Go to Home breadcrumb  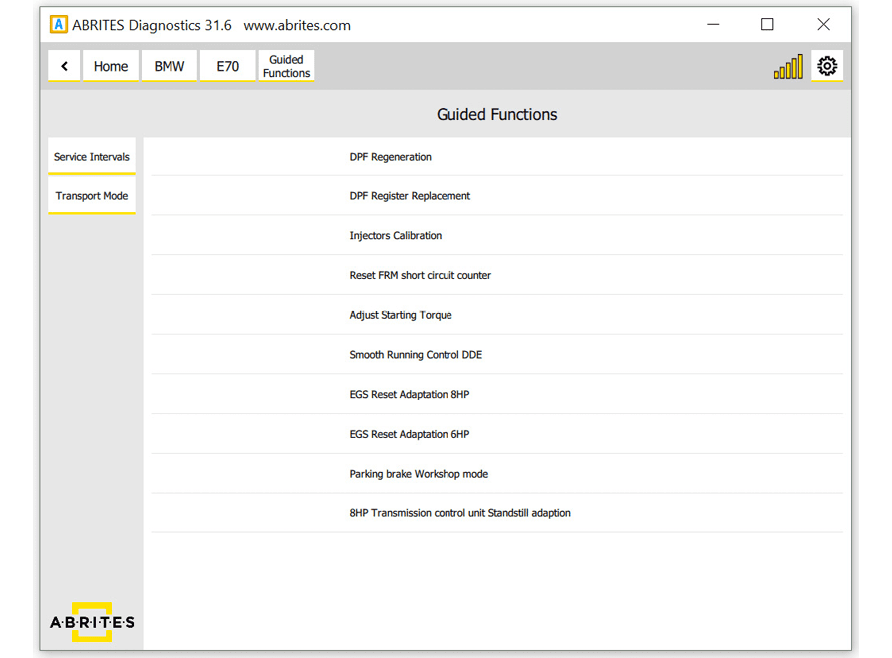(x=111, y=66)
